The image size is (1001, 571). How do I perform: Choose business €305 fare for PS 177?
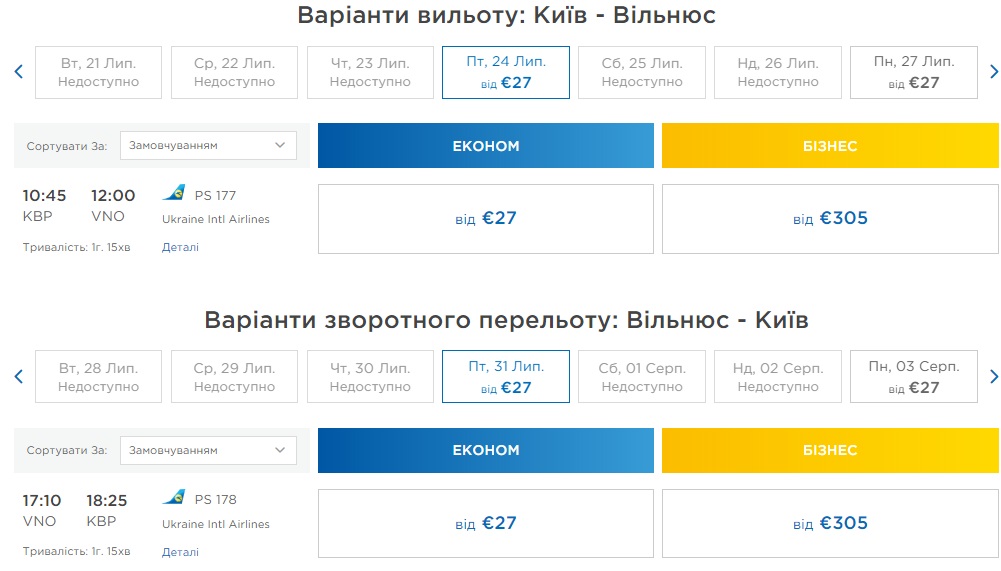(830, 219)
